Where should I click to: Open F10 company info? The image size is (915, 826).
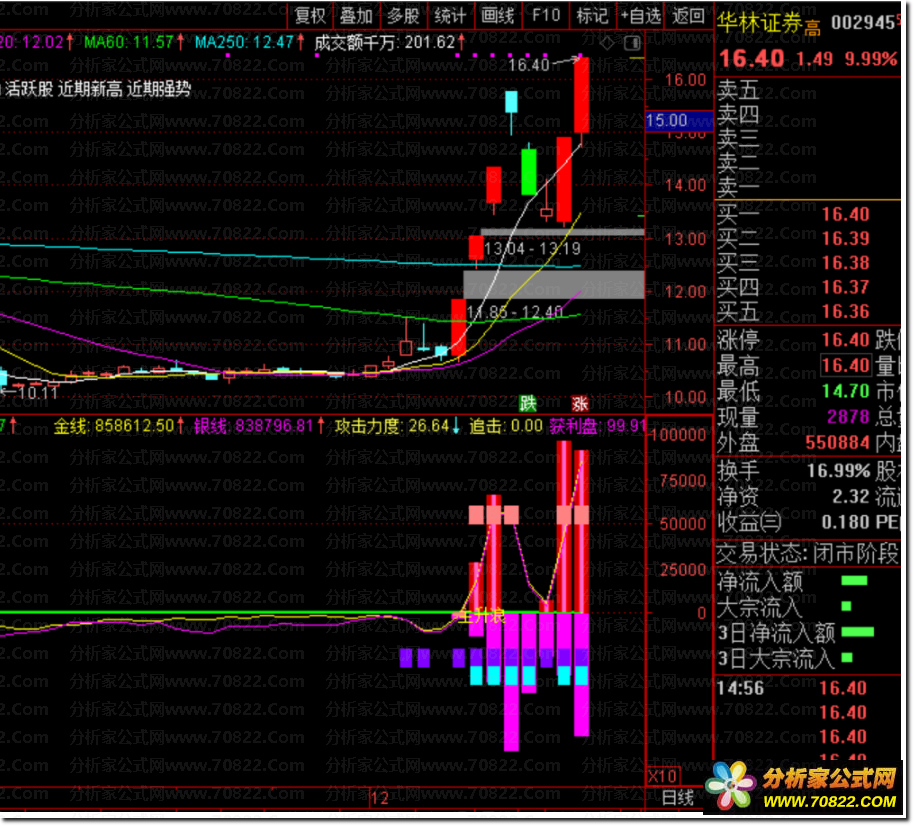[546, 16]
